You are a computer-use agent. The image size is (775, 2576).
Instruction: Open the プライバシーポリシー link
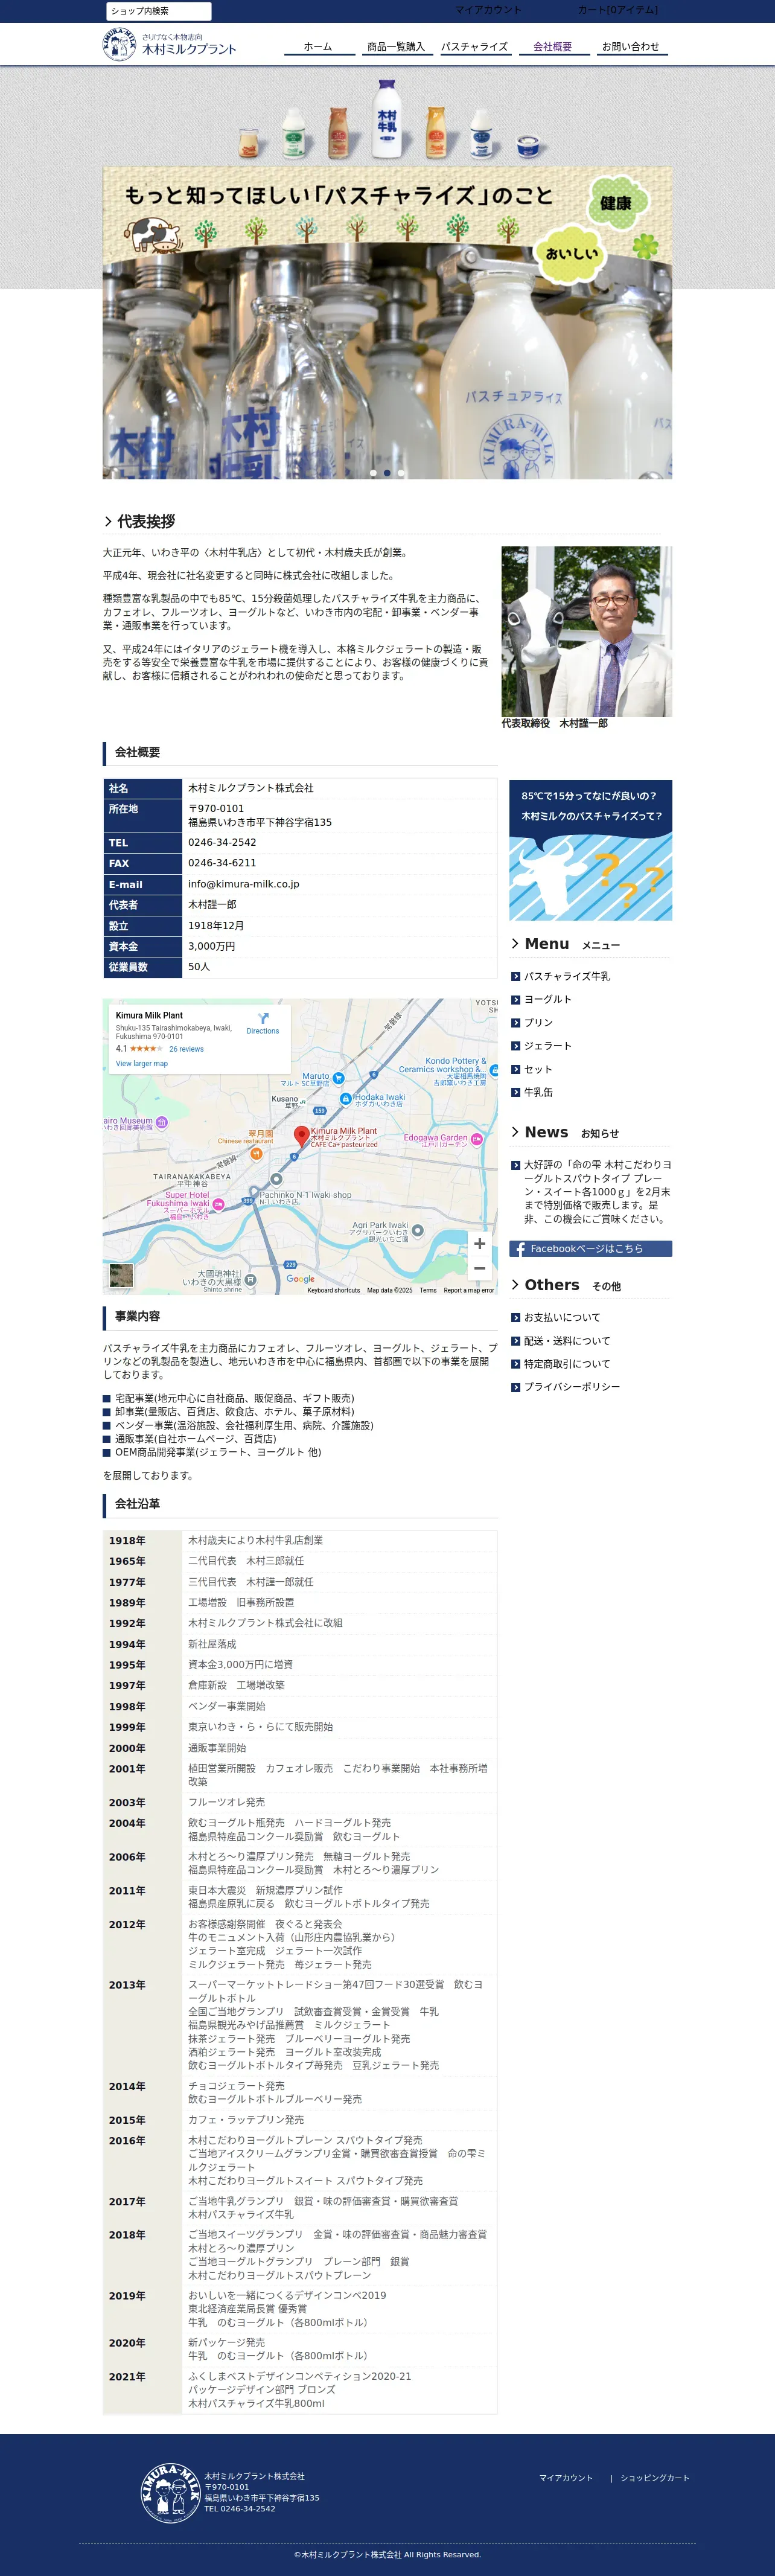point(572,1387)
